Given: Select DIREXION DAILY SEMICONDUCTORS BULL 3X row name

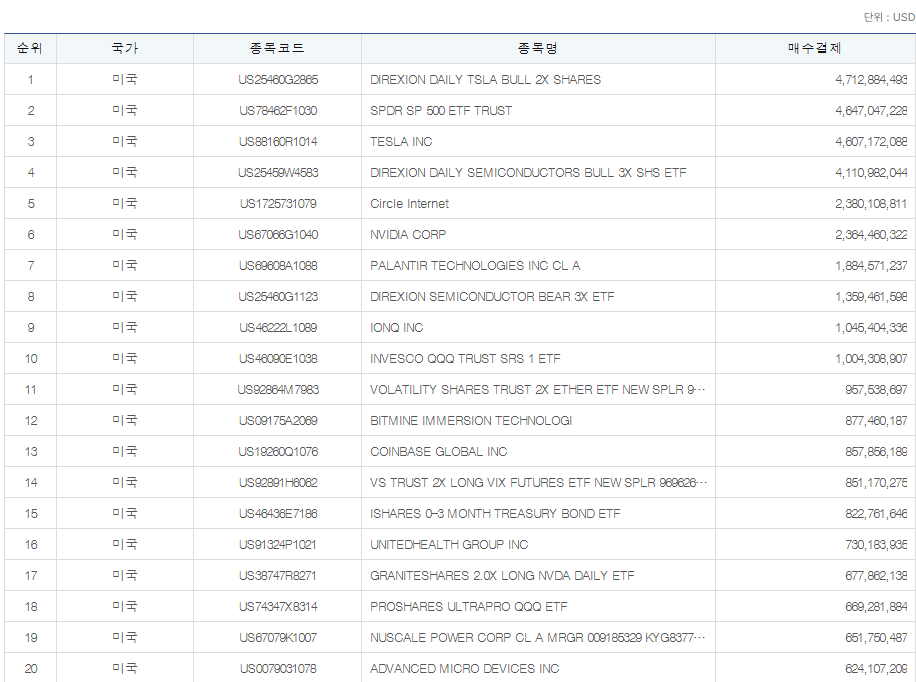Looking at the screenshot, I should tap(528, 172).
